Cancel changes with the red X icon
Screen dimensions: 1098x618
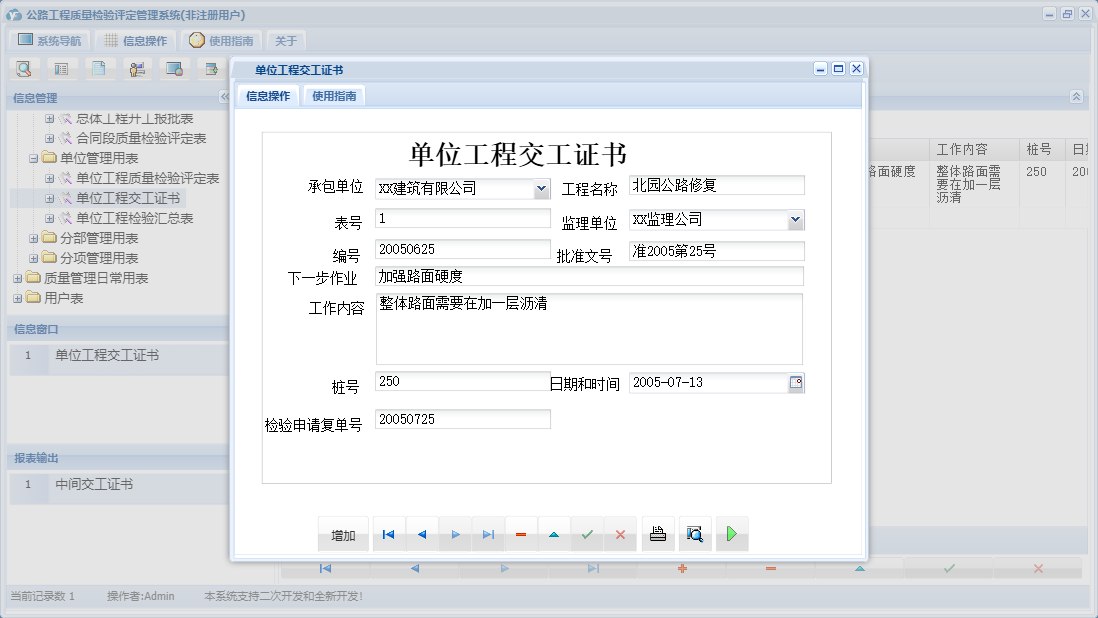tap(620, 533)
